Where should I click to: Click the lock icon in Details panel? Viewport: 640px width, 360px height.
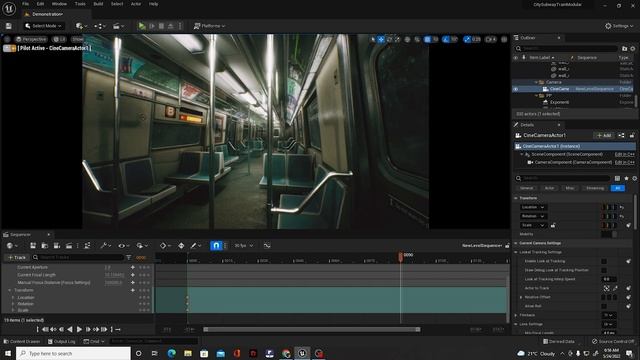point(632,136)
